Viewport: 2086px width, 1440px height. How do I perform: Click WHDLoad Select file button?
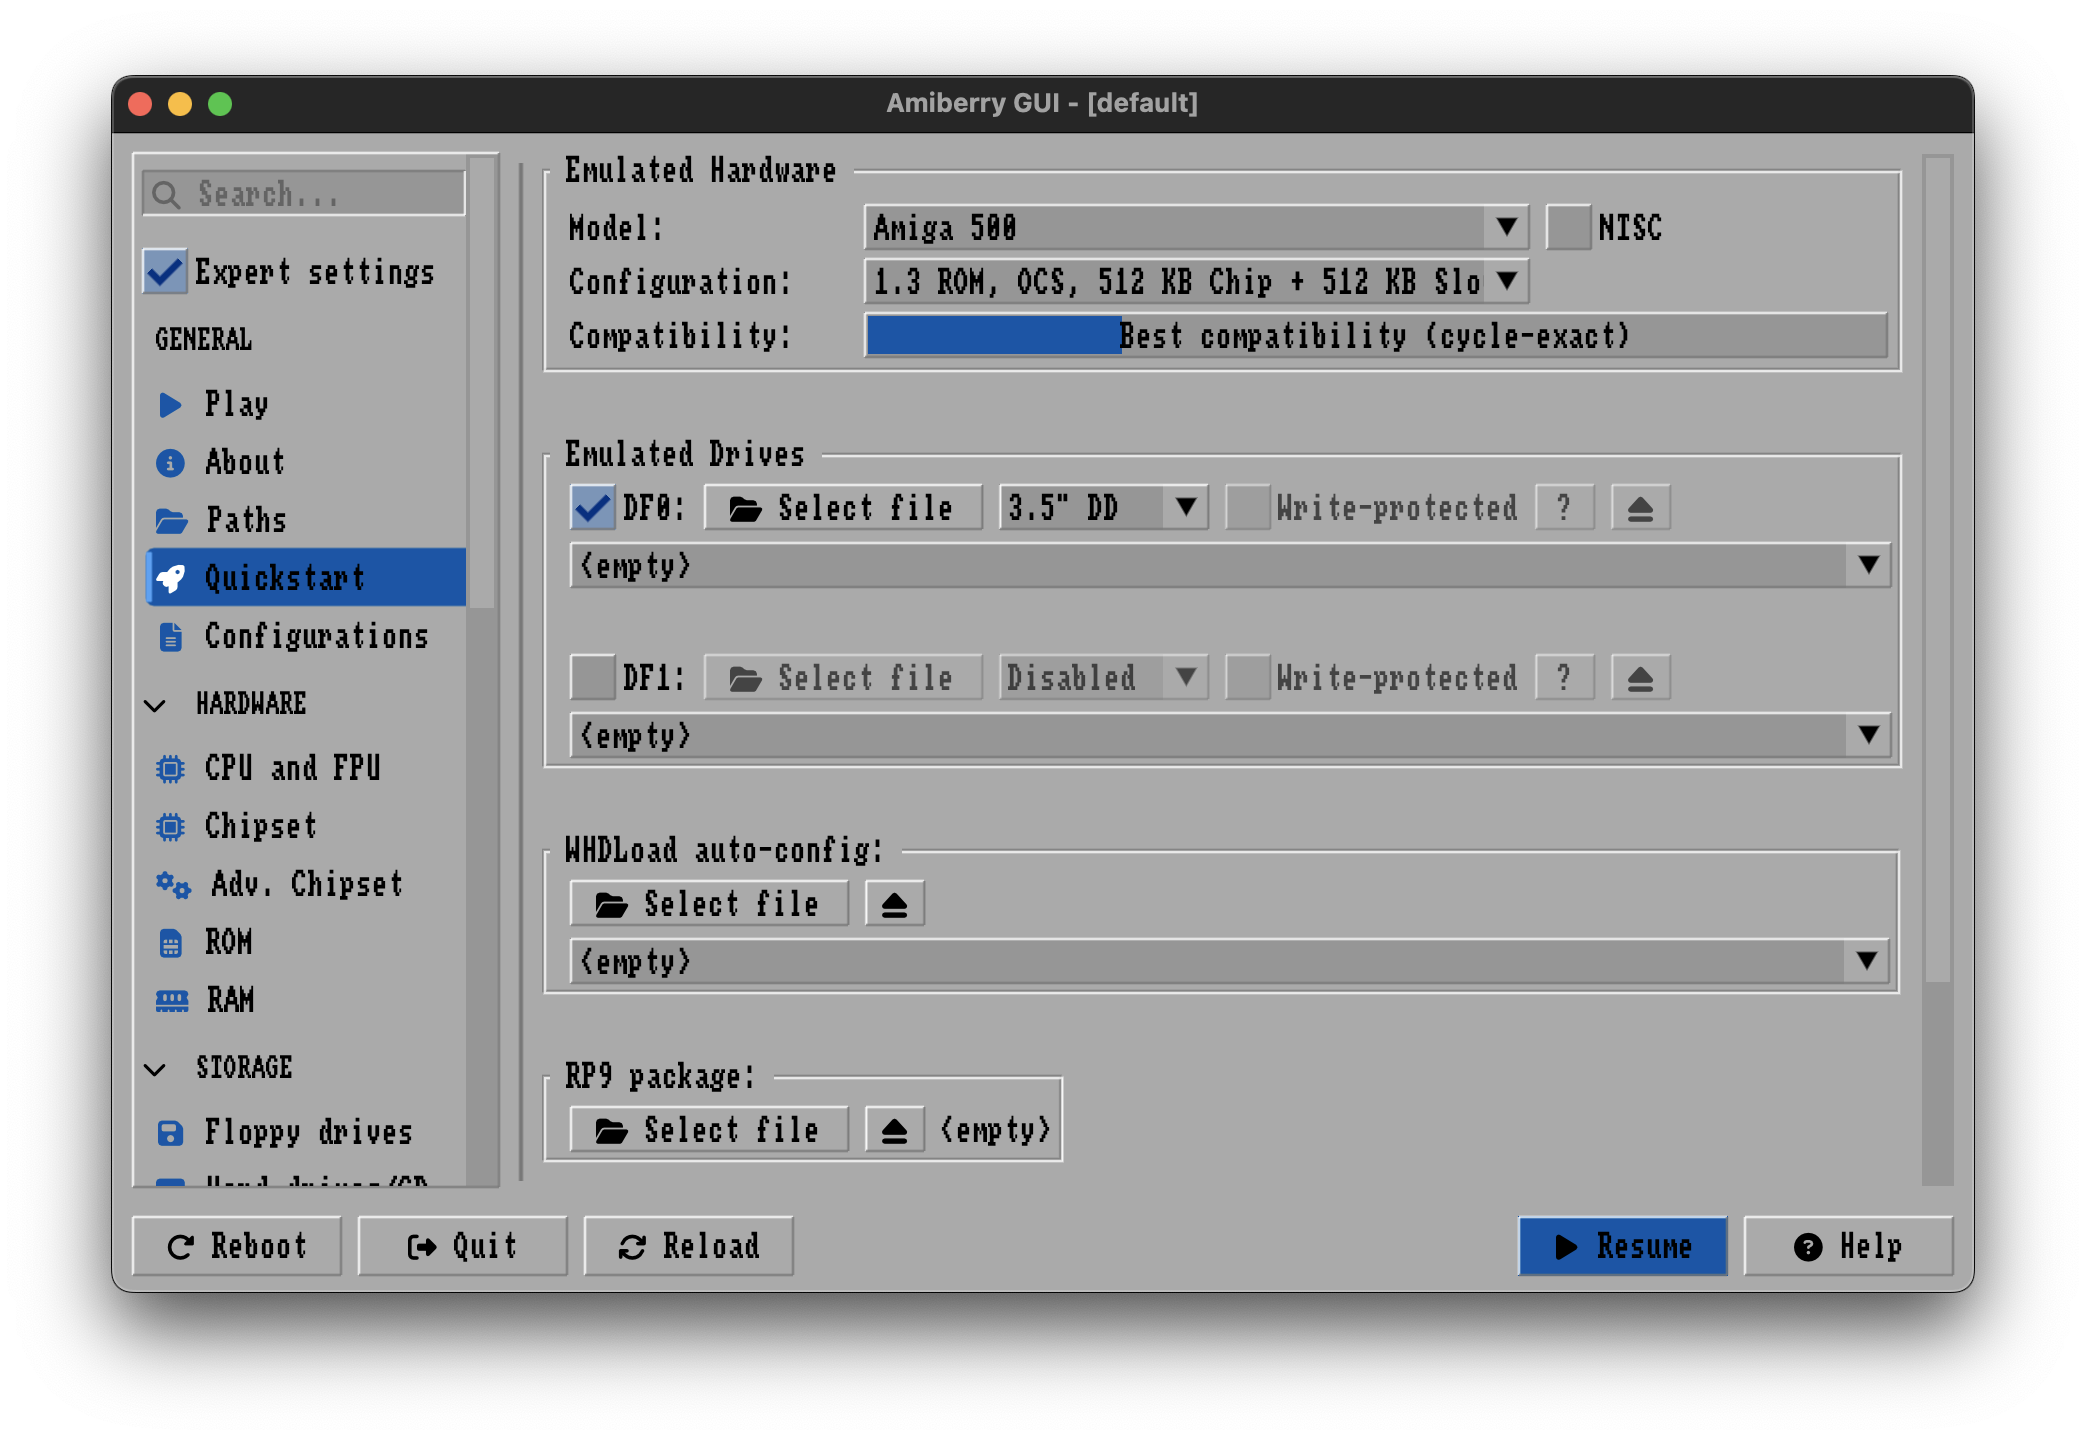tap(708, 904)
